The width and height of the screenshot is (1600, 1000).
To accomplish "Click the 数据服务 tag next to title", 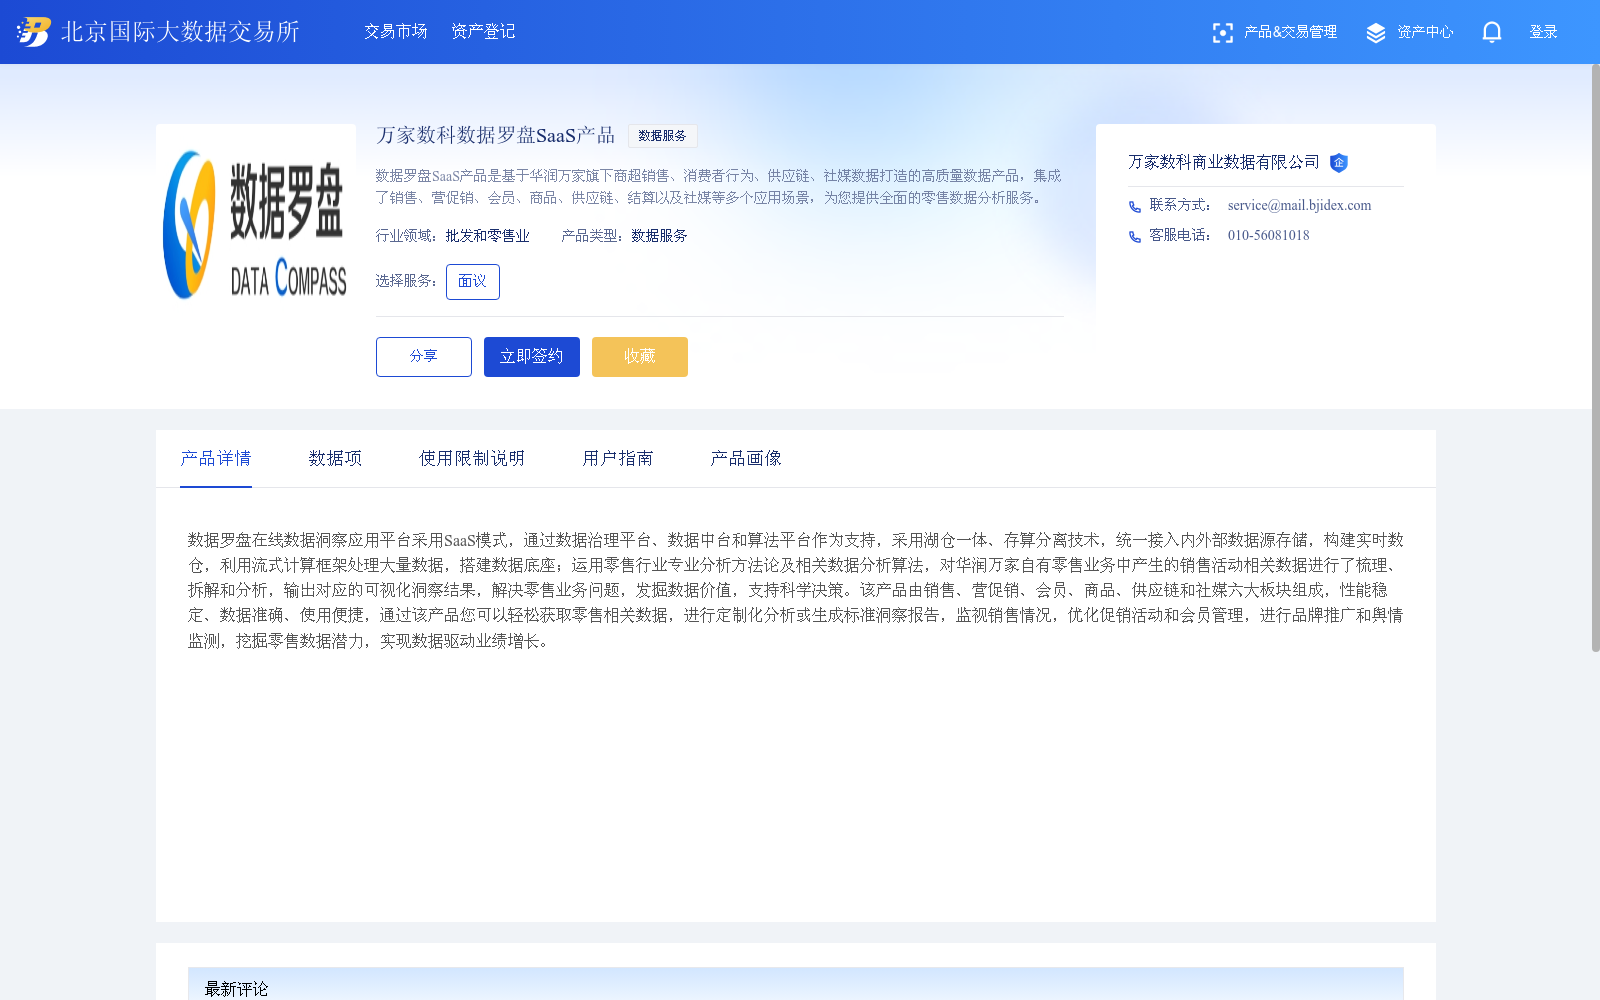I will point(662,136).
